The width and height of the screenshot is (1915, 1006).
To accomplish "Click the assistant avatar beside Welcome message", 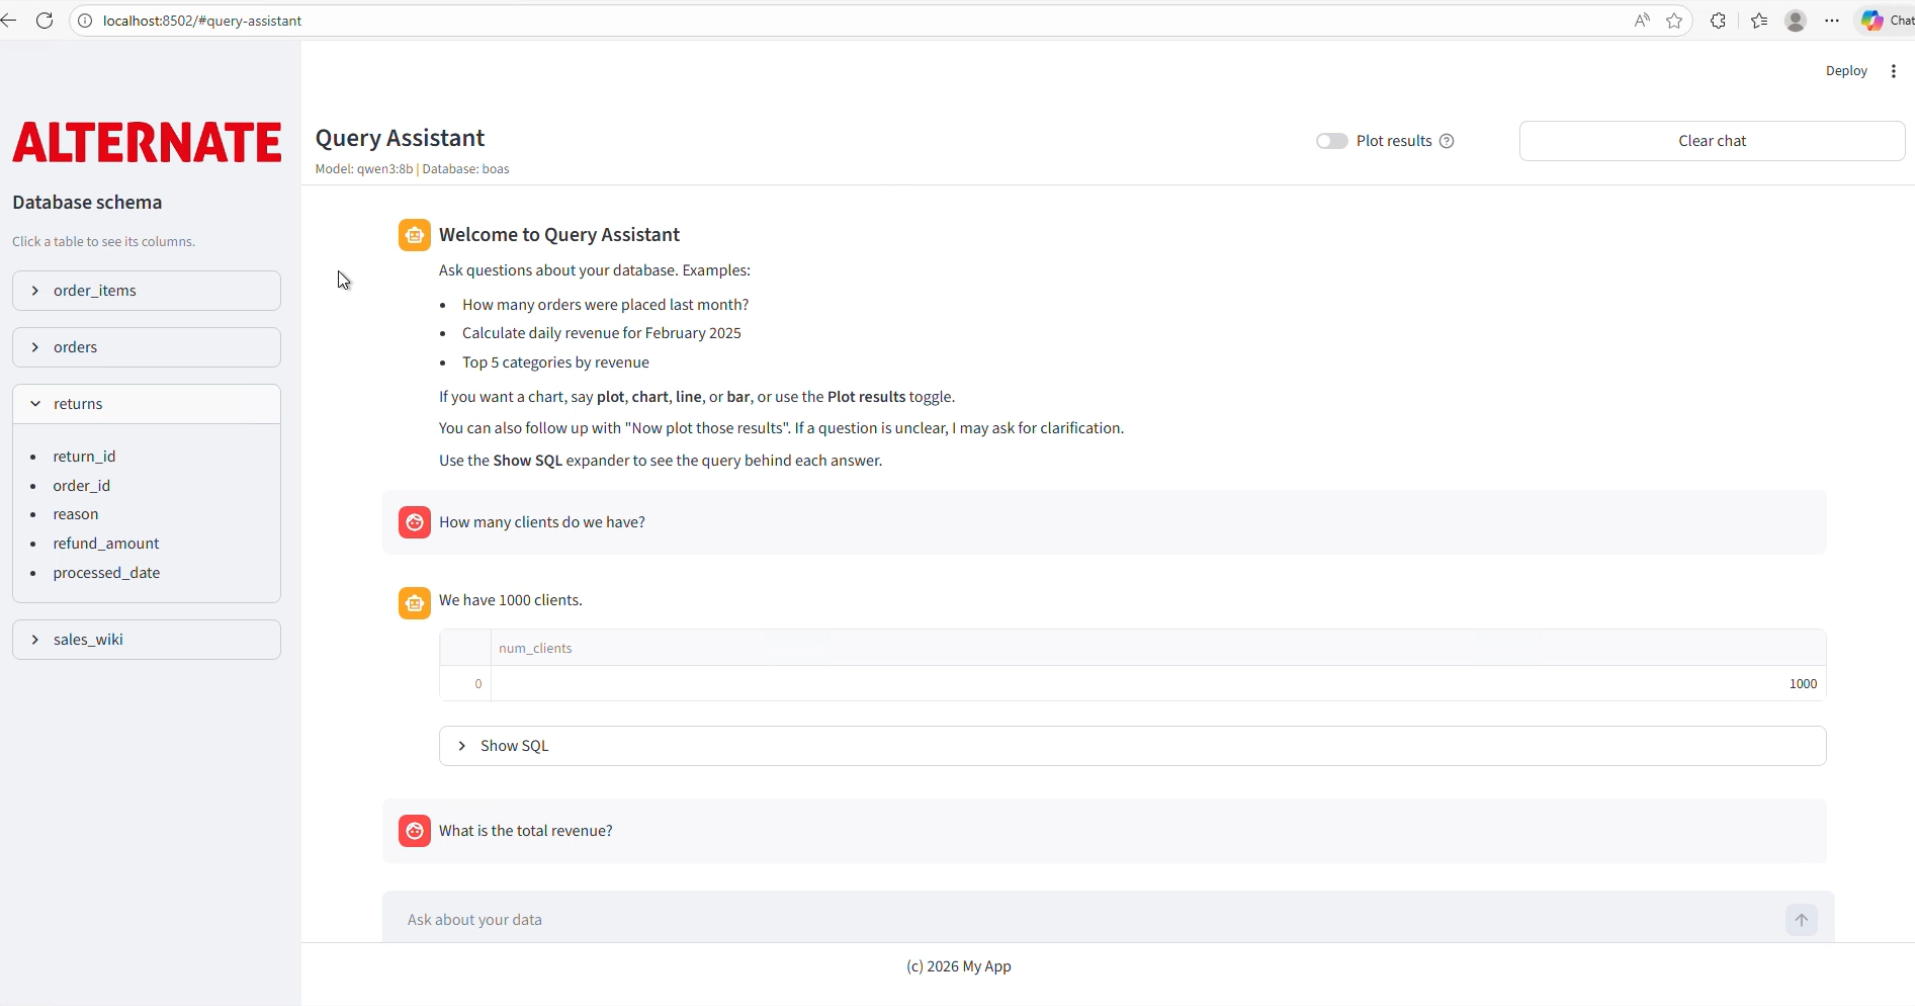I will pos(415,235).
